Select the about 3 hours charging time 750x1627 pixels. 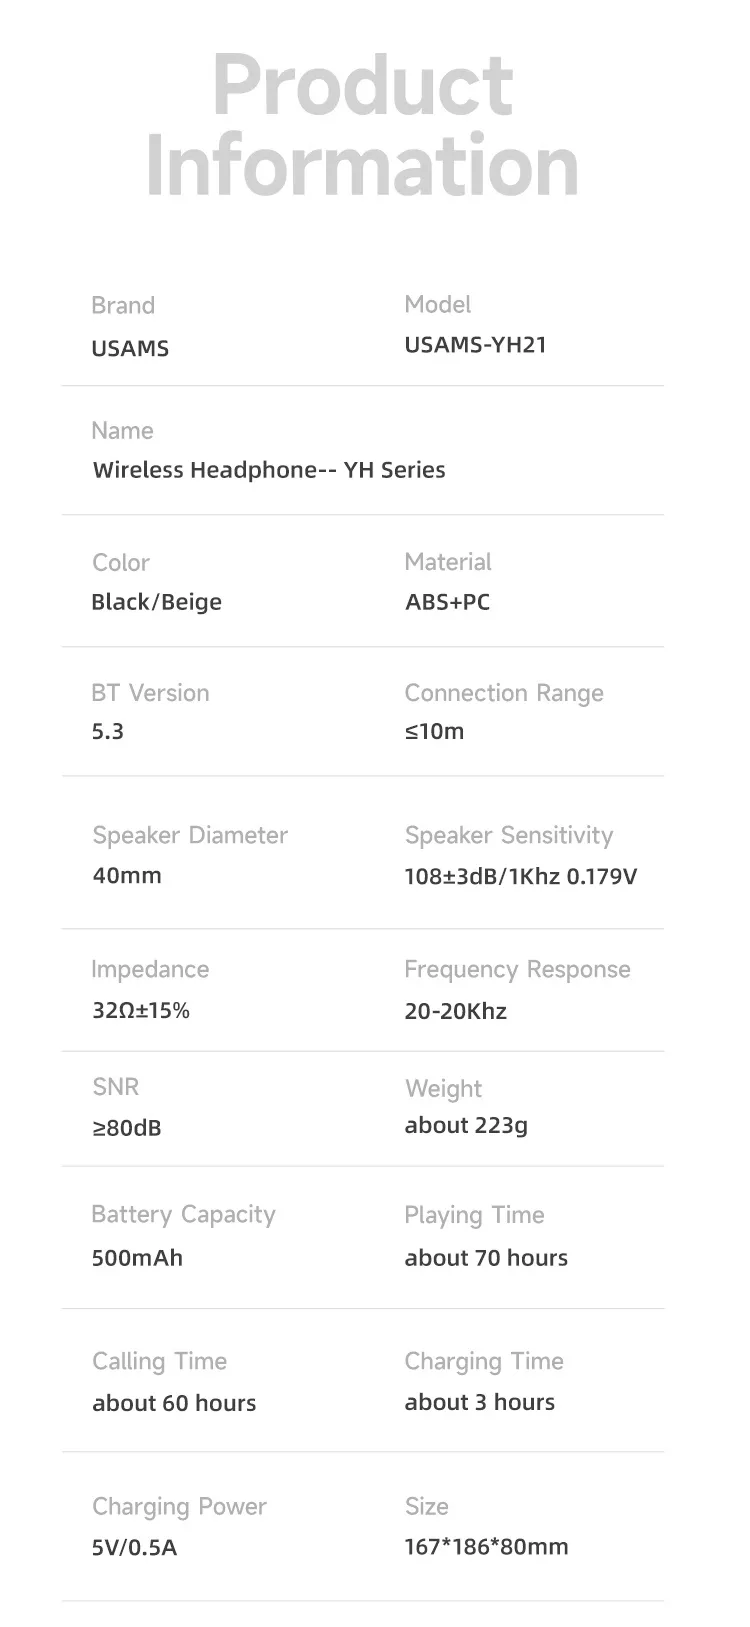tap(479, 1402)
